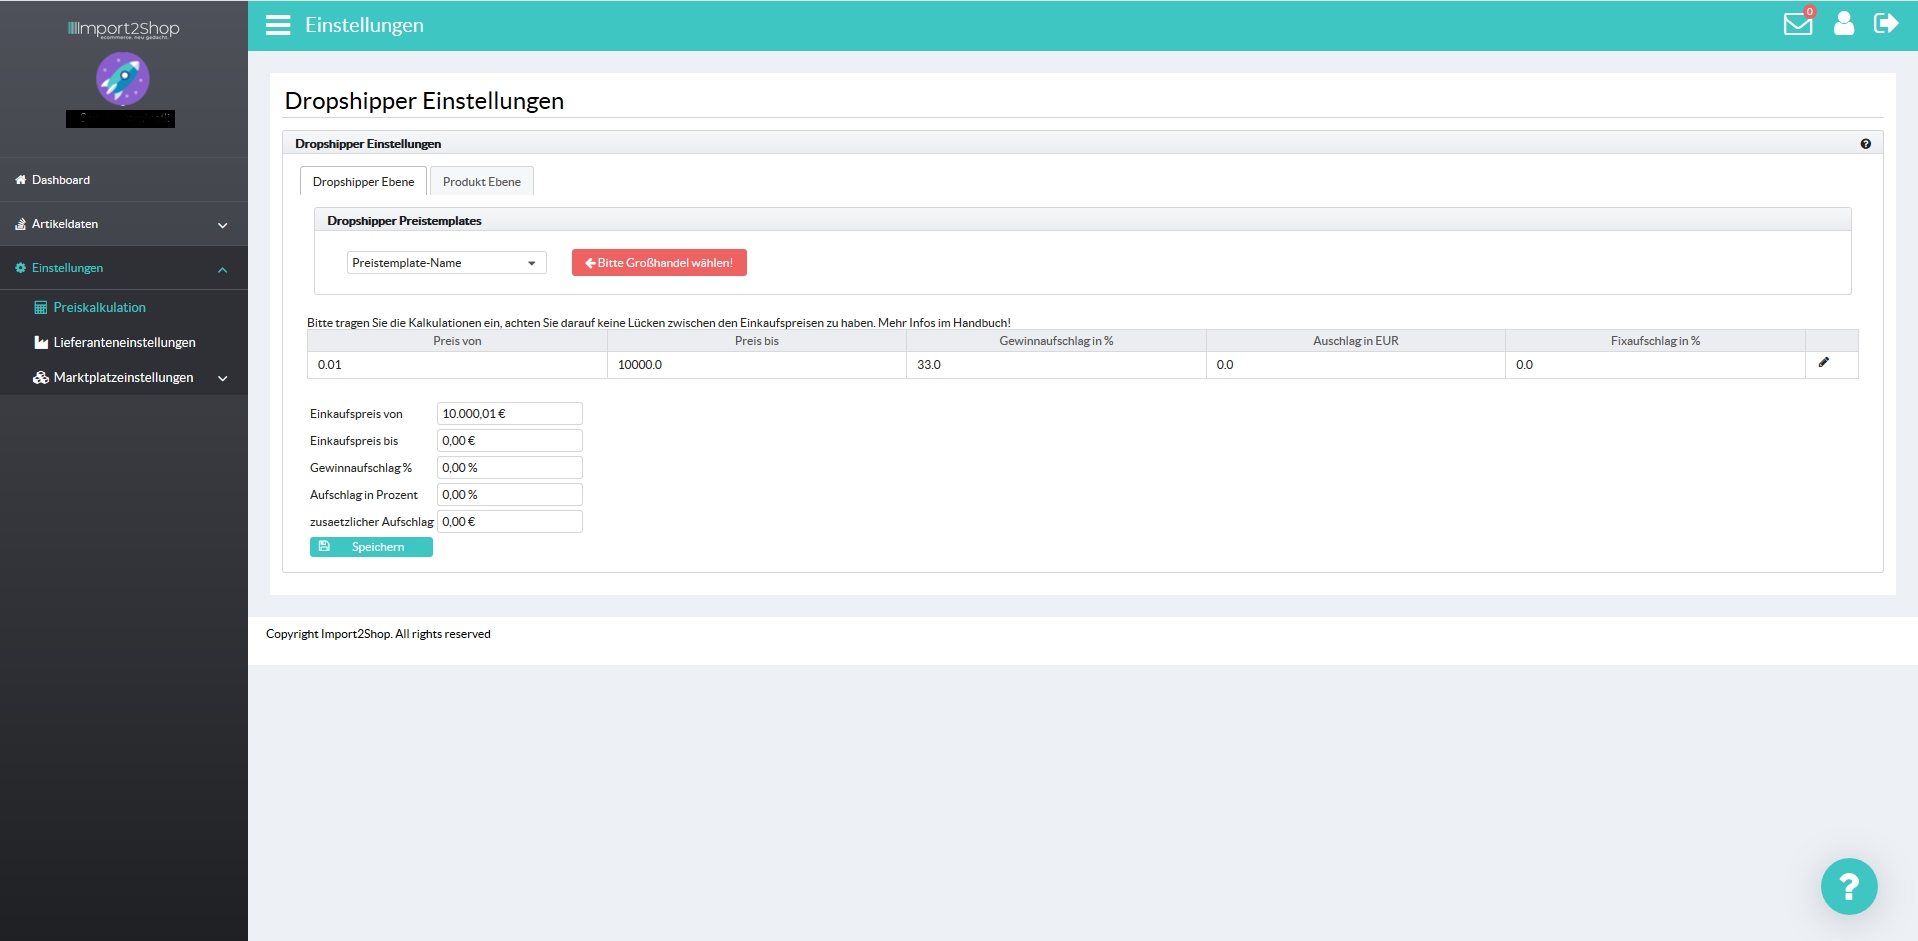Click the pencil edit icon in table row
Screen dimensions: 1918x941
point(1823,363)
